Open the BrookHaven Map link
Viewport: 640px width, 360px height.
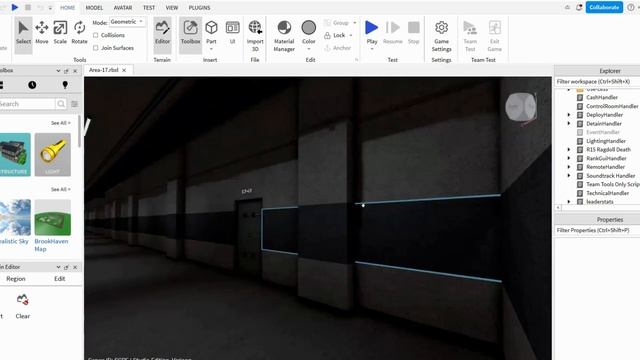pyautogui.click(x=51, y=245)
